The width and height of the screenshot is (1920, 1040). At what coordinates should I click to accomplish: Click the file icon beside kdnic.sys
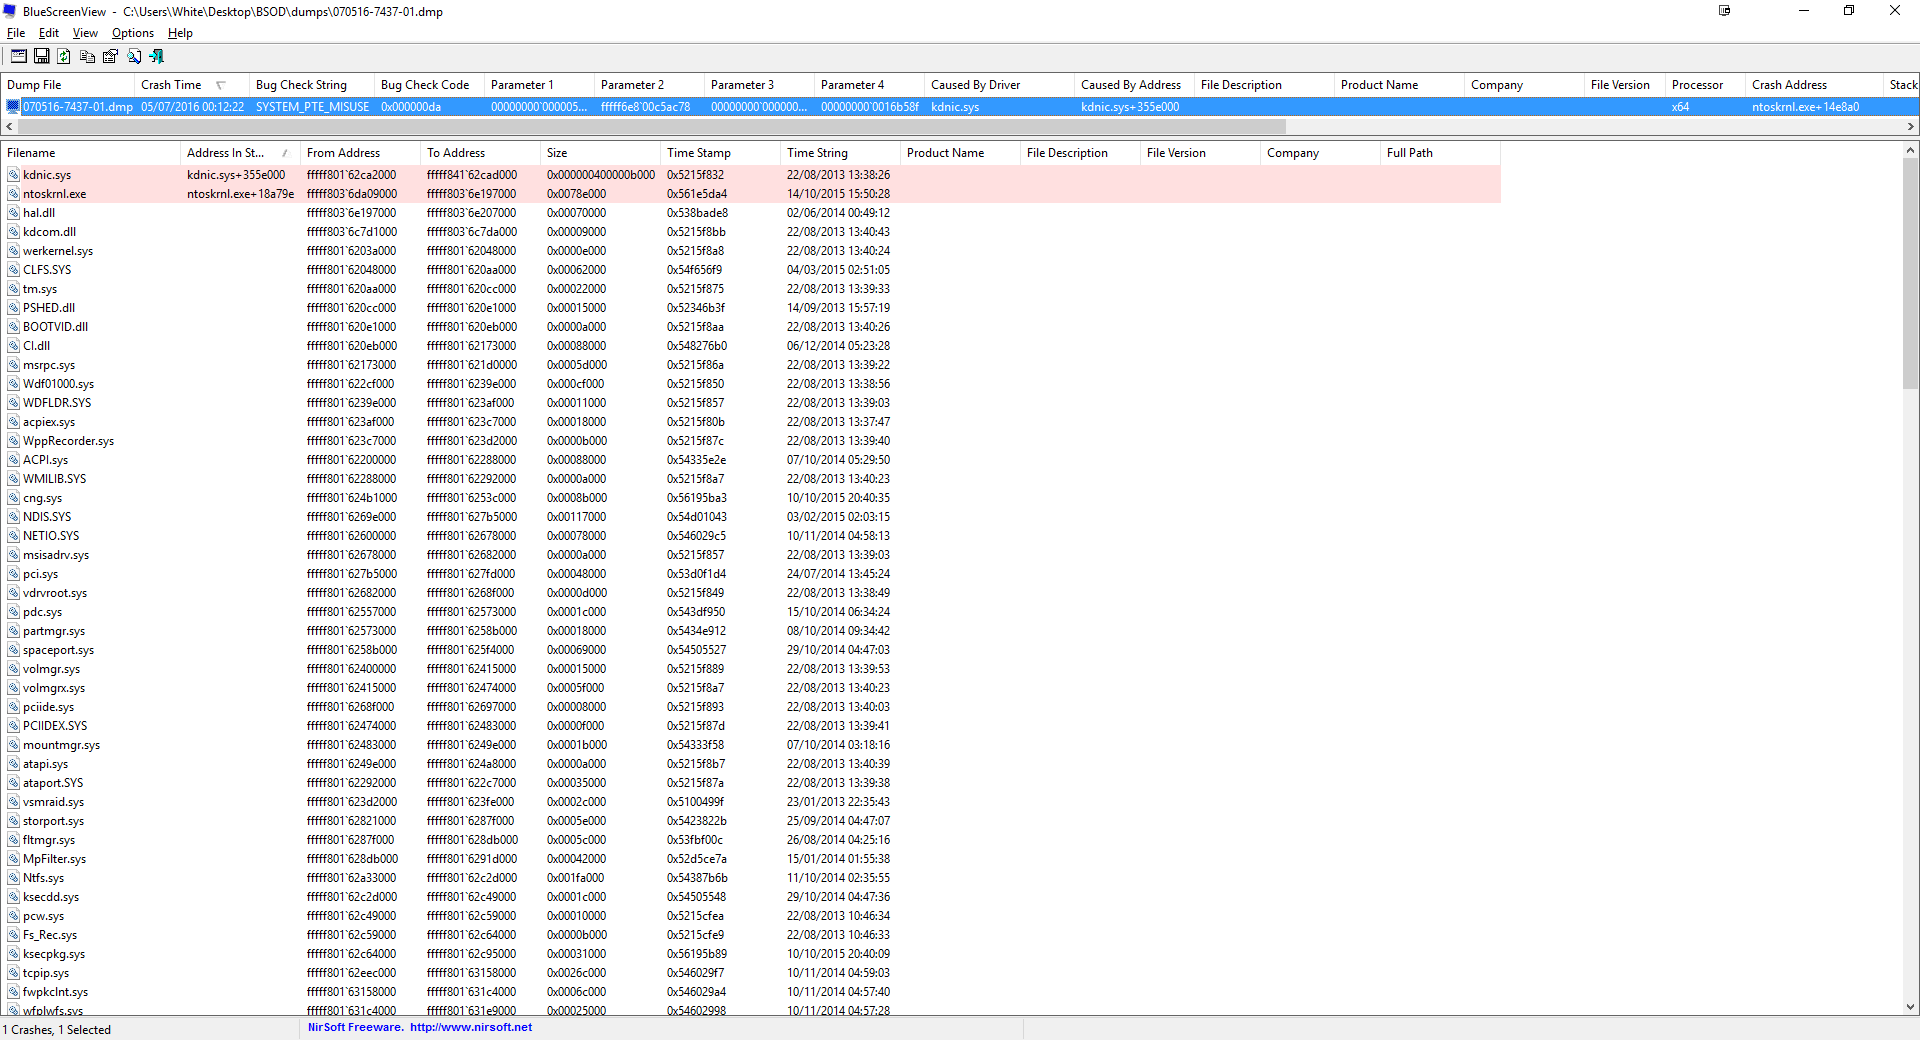(14, 175)
